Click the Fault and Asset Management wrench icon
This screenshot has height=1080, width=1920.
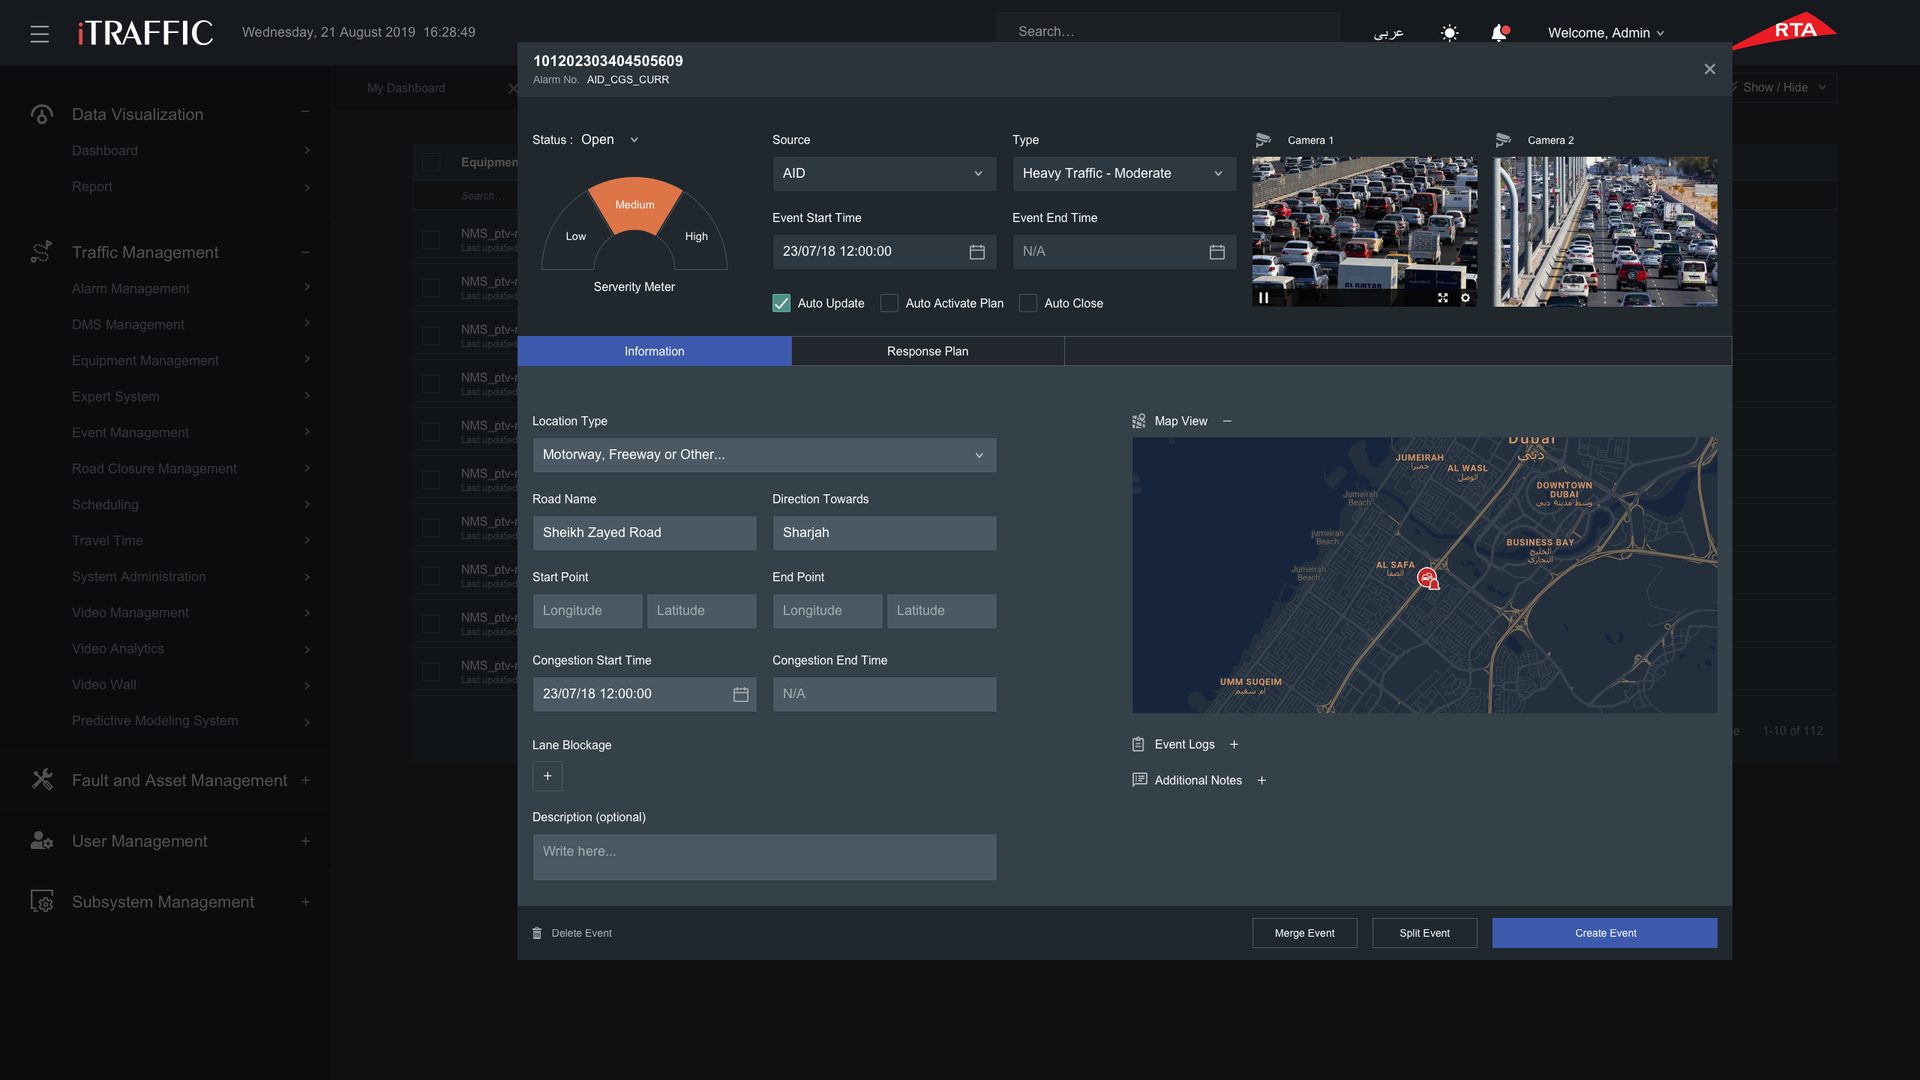(x=42, y=780)
